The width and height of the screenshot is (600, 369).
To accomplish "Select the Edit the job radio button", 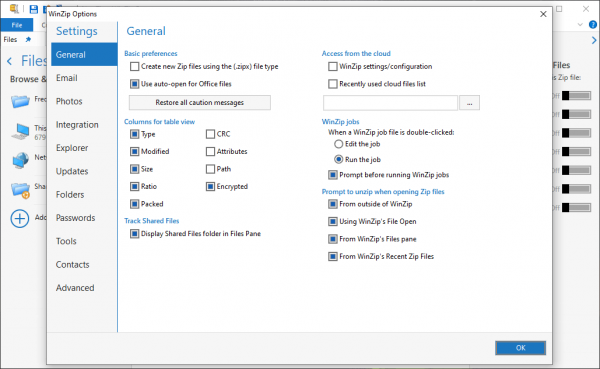I will (x=338, y=144).
